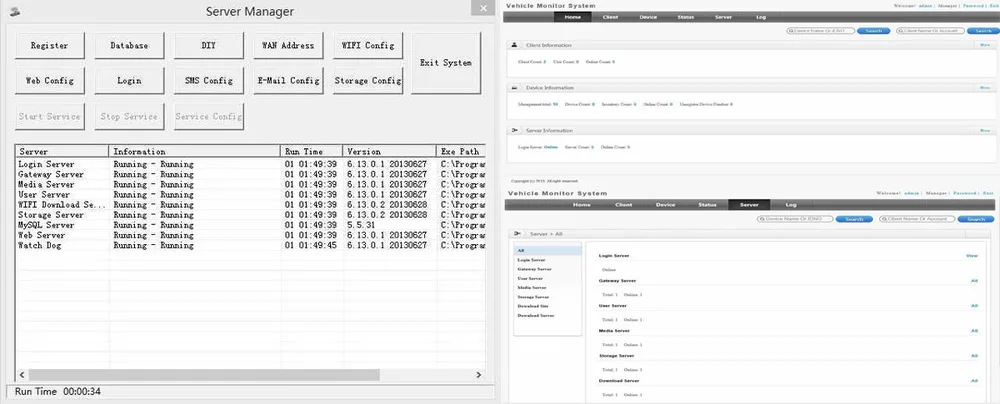Click the icon beside Device Information heading
Screen dimensions: 1000x404
(513, 88)
